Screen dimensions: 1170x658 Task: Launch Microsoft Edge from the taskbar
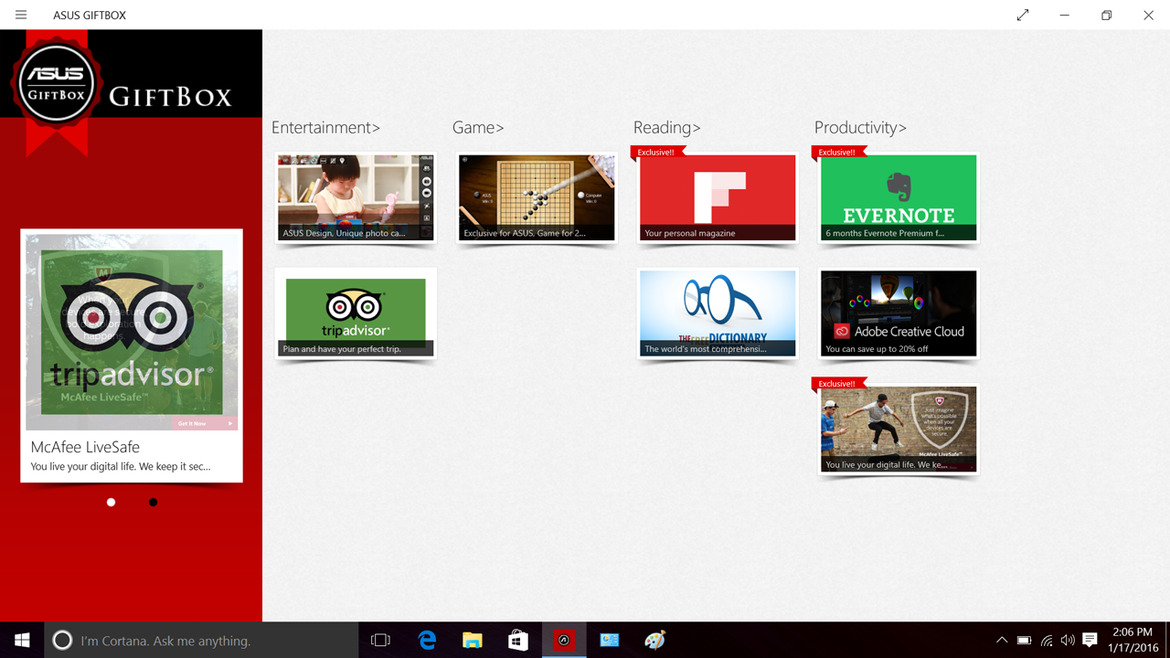tap(427, 640)
